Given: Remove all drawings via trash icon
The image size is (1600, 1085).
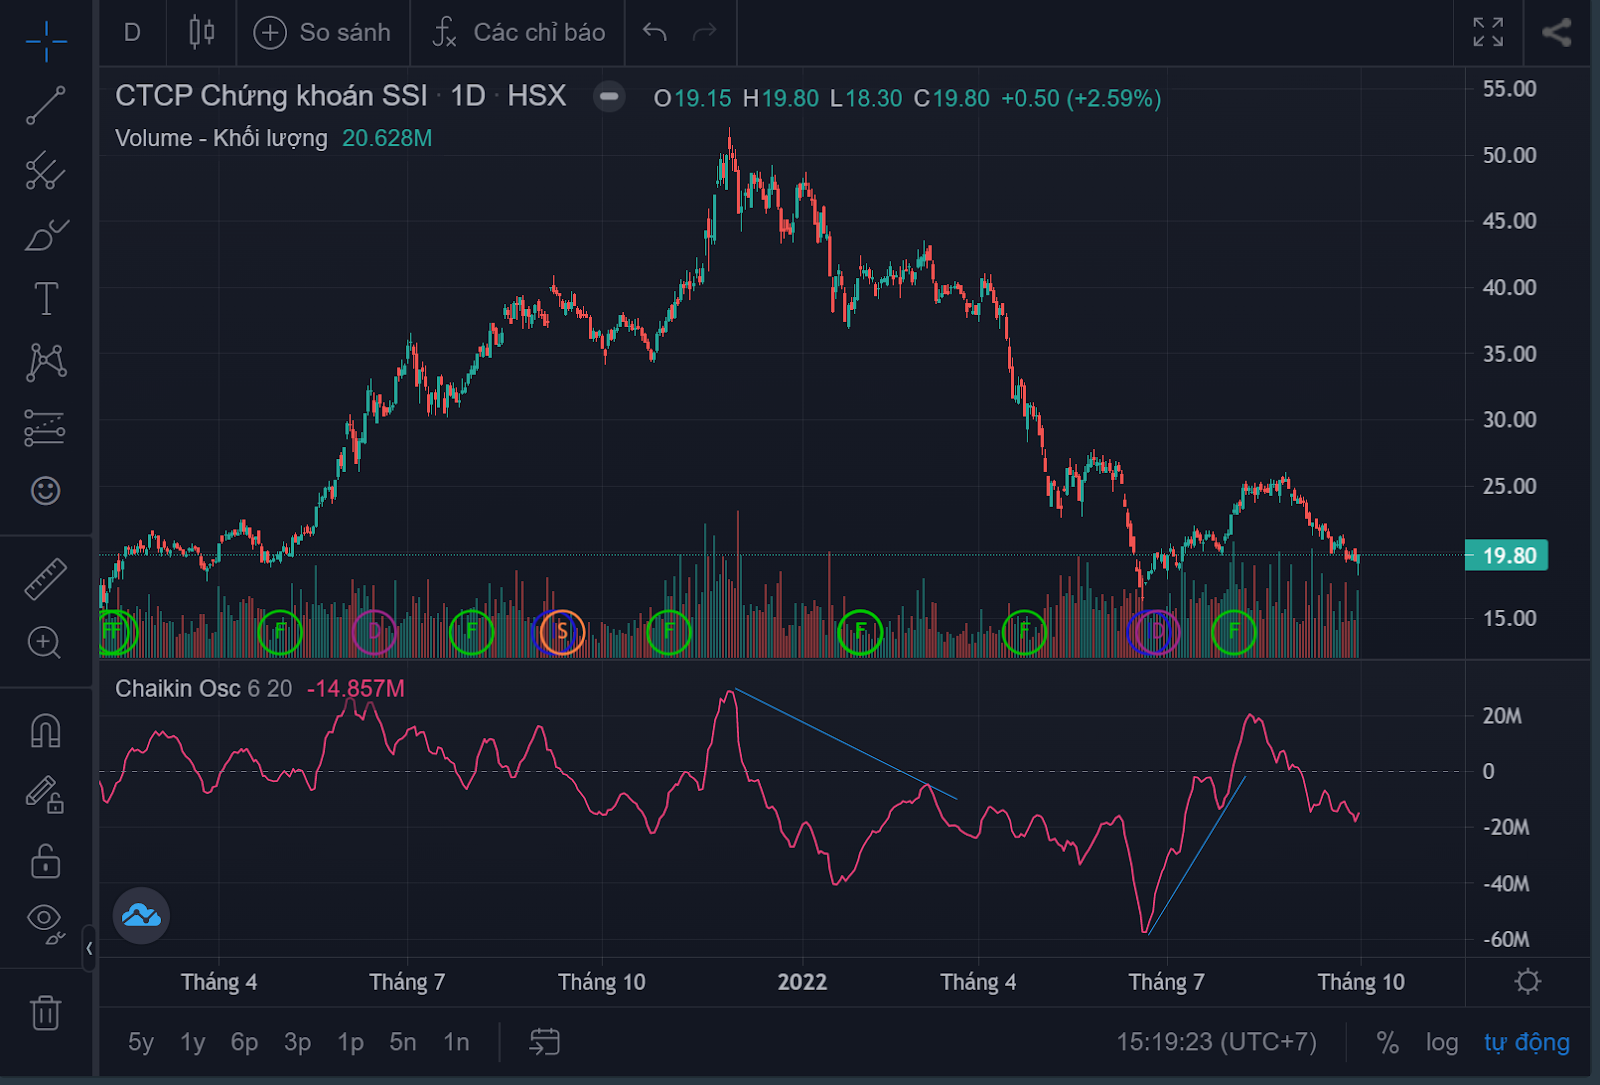Looking at the screenshot, I should (x=46, y=1013).
